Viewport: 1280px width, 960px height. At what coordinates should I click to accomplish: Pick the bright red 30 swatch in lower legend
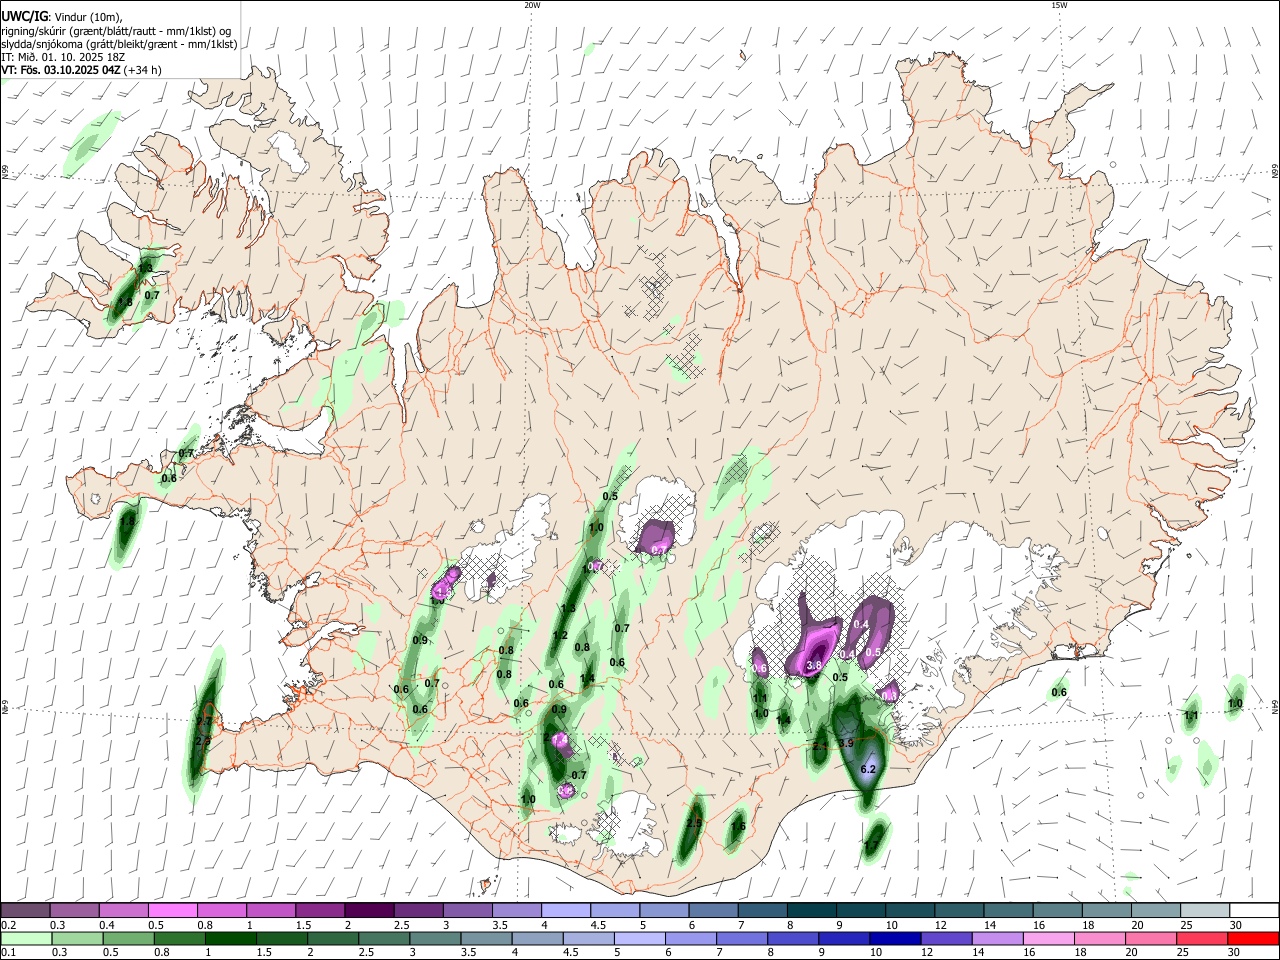click(1254, 938)
